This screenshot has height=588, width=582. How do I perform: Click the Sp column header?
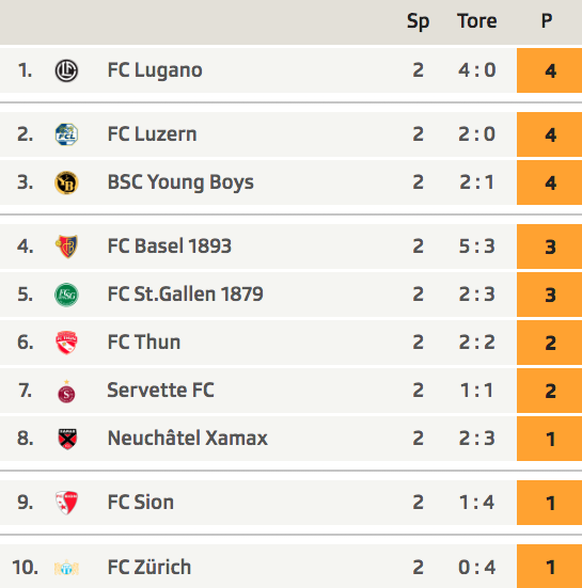pyautogui.click(x=418, y=22)
